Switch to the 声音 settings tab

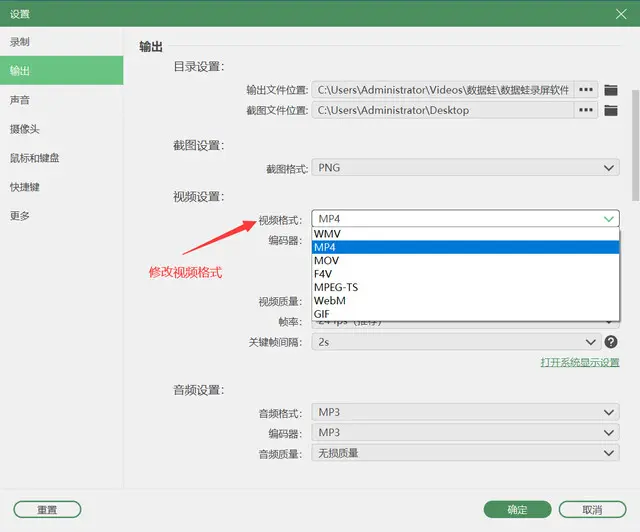pyautogui.click(x=61, y=100)
